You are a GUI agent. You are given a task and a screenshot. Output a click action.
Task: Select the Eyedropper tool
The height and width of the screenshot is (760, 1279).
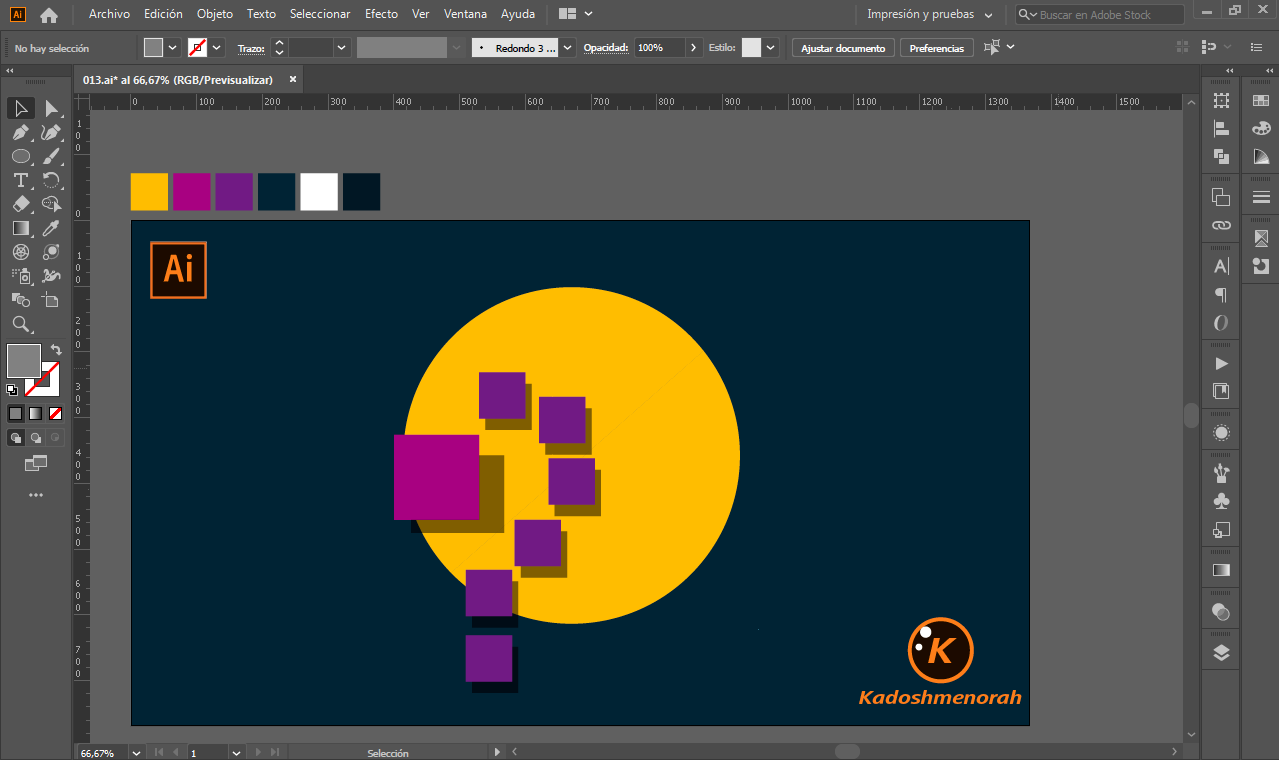pos(51,228)
